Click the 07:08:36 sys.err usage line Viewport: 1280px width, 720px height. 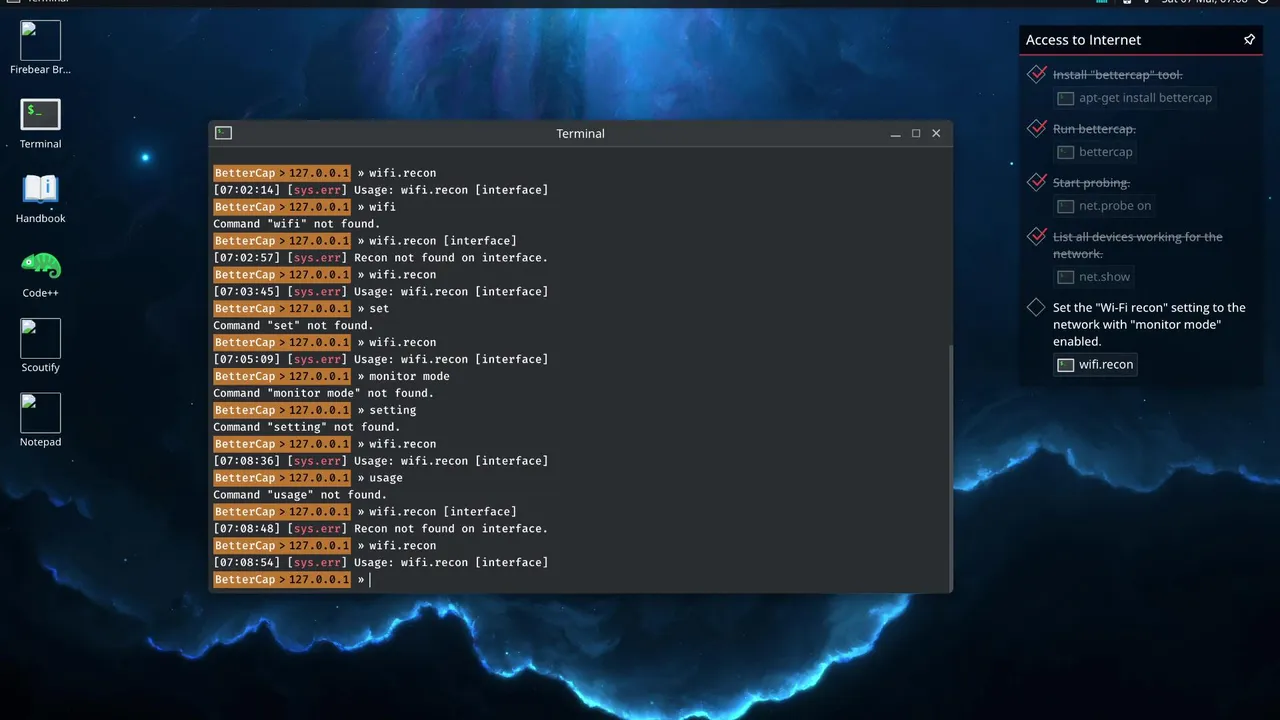click(x=381, y=461)
